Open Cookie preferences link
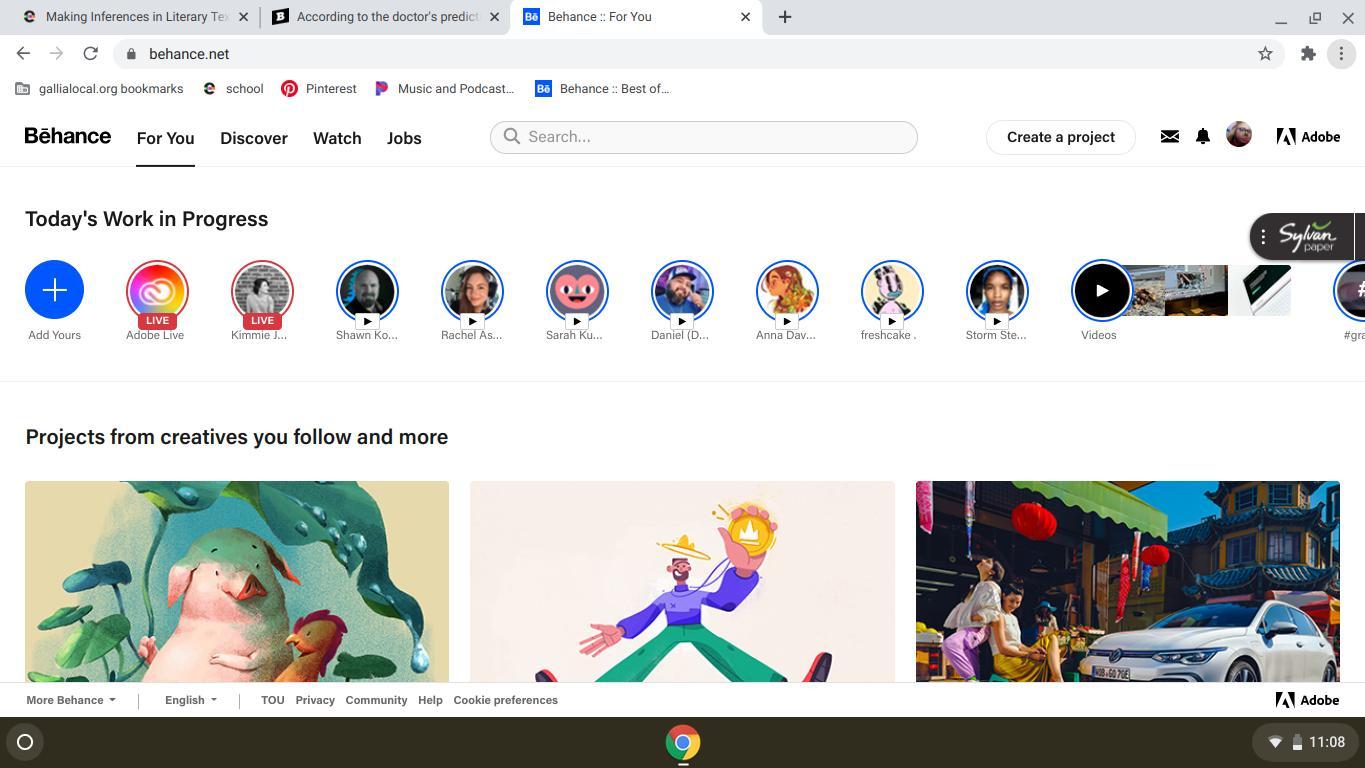Image resolution: width=1365 pixels, height=768 pixels. [505, 700]
